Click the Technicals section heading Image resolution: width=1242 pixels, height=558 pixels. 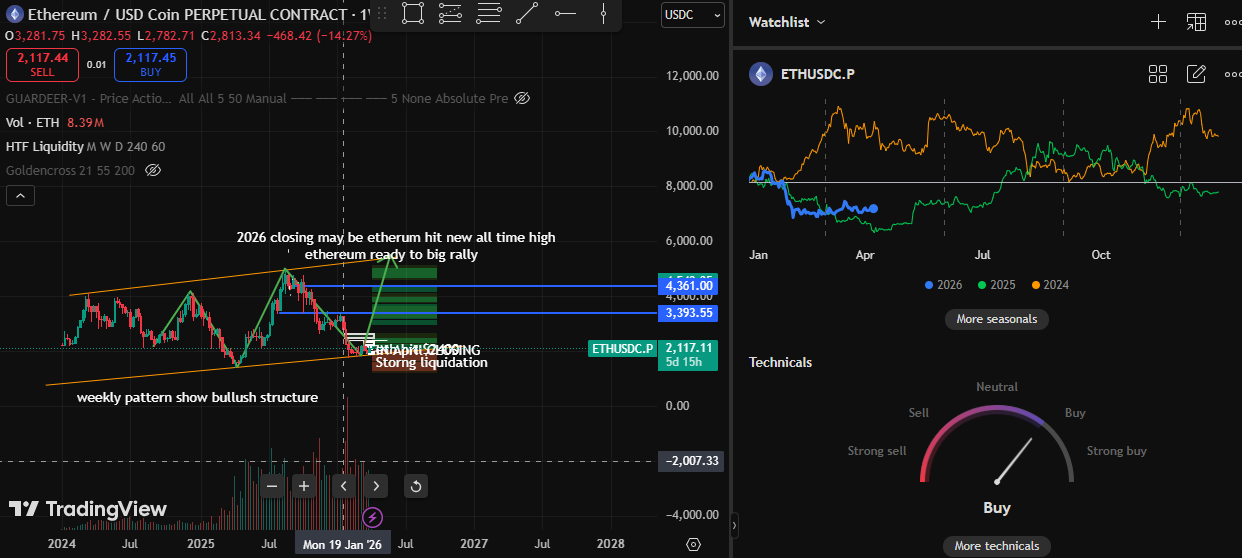[781, 362]
